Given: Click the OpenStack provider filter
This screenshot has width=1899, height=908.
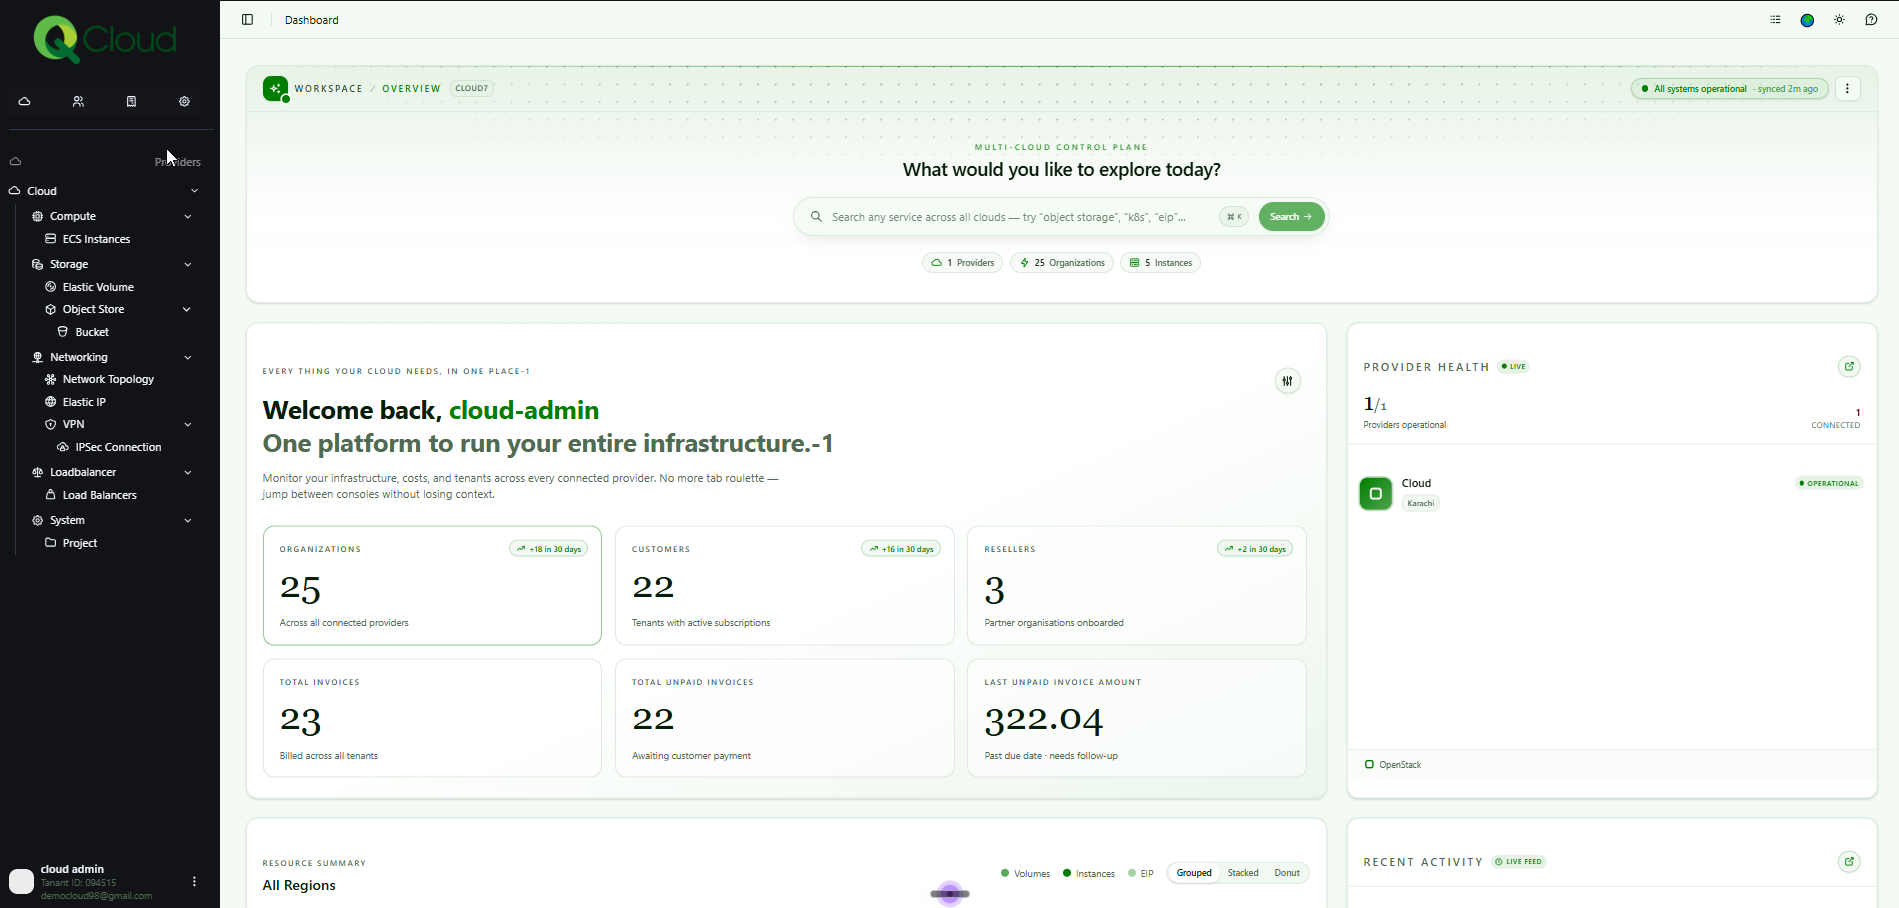Looking at the screenshot, I should [1393, 765].
